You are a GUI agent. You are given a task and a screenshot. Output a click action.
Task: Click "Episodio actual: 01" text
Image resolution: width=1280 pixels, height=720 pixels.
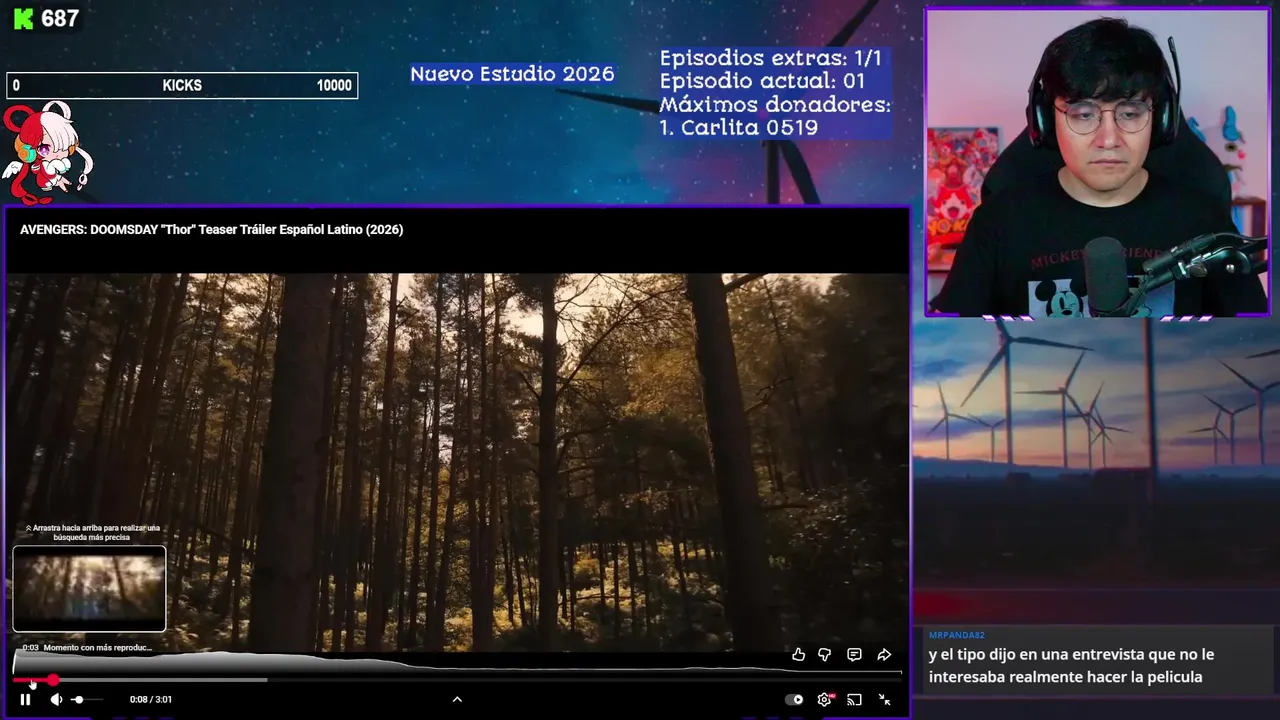[762, 81]
